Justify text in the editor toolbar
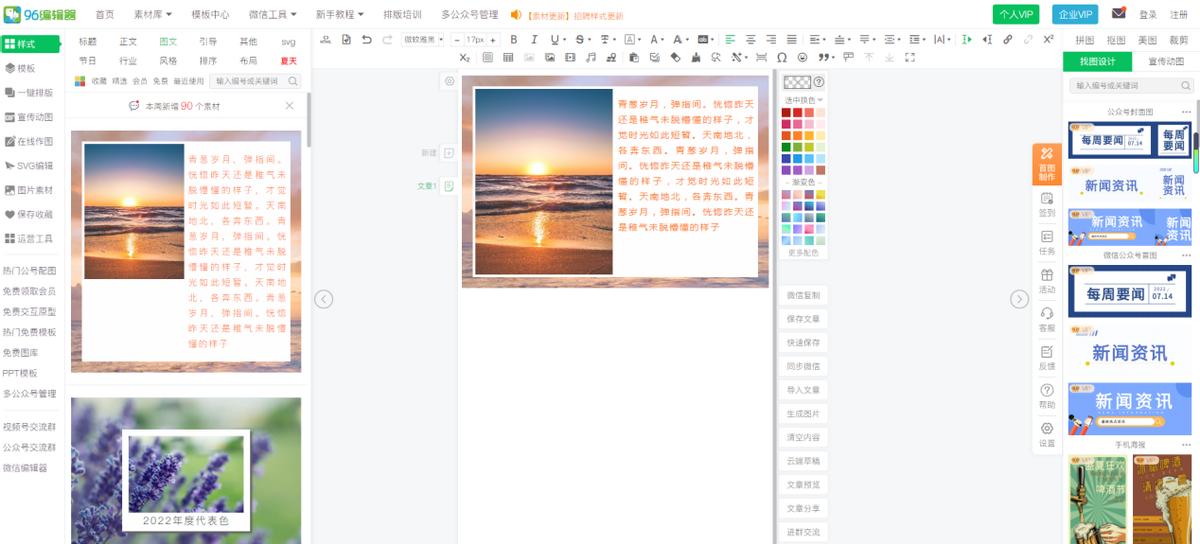 [x=792, y=40]
